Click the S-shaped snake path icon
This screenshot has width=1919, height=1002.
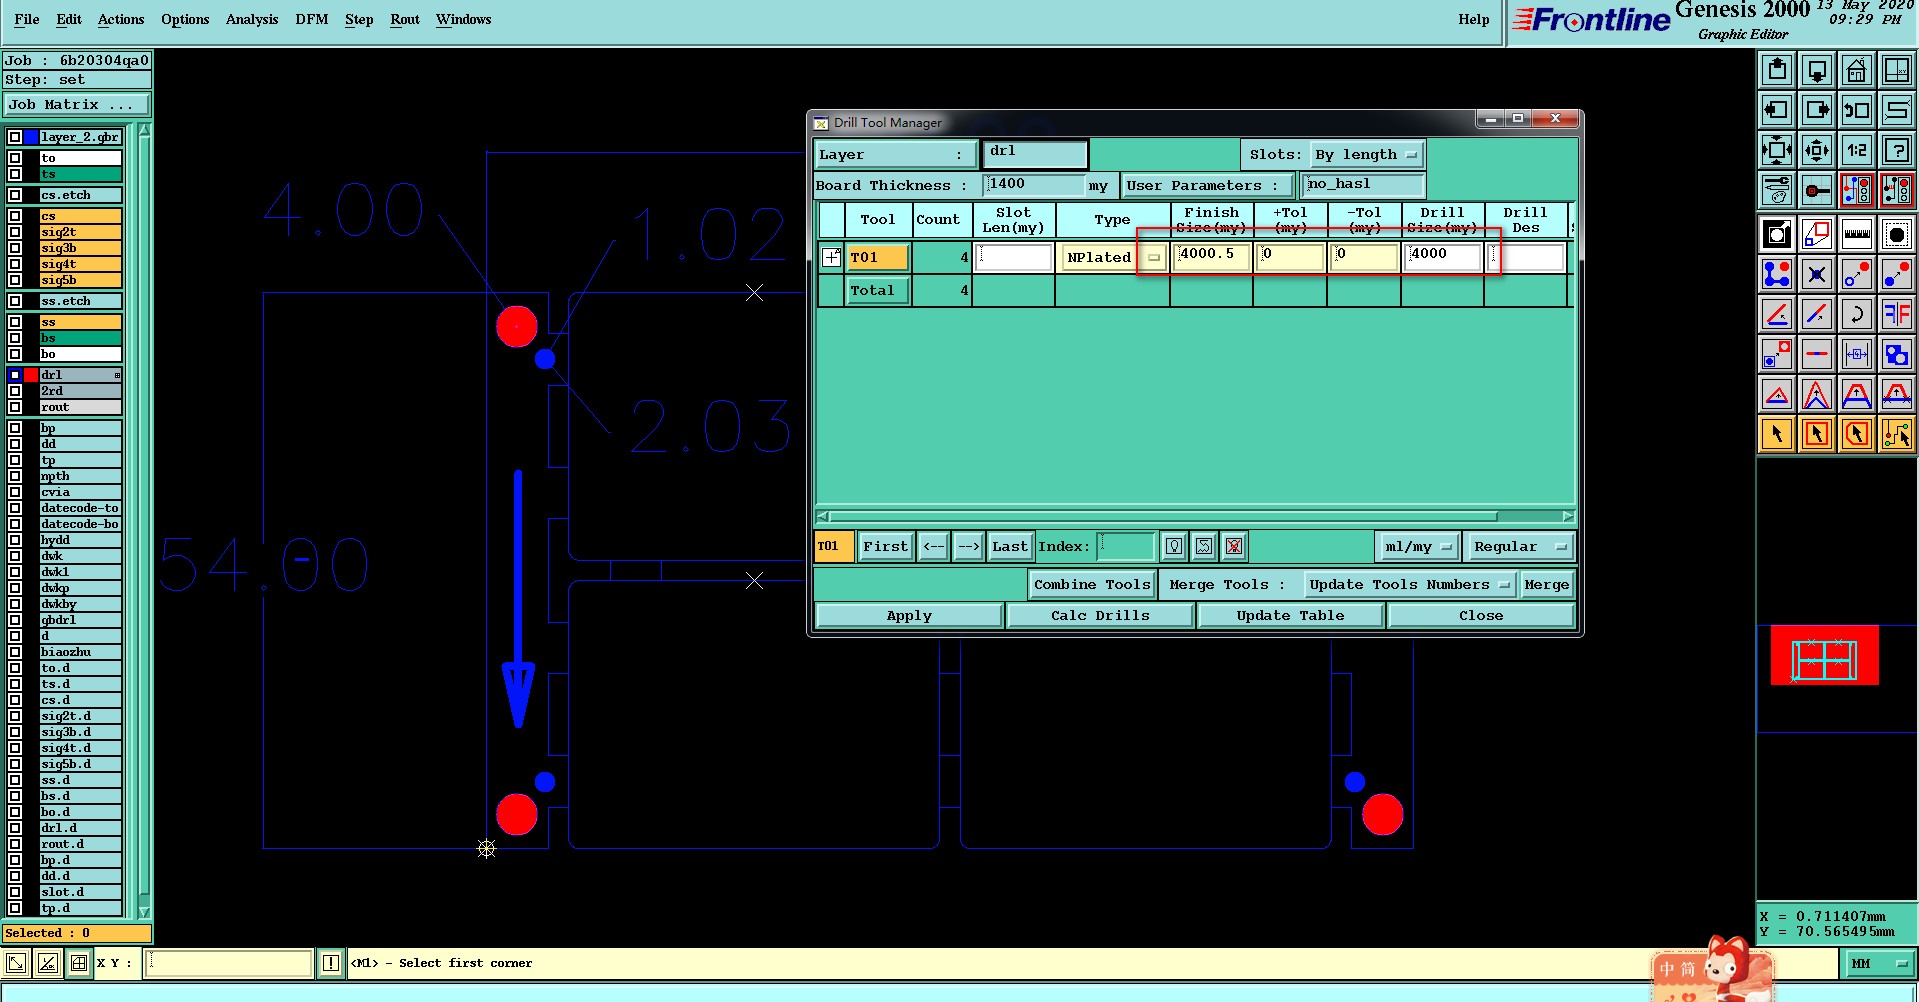coord(1897,110)
